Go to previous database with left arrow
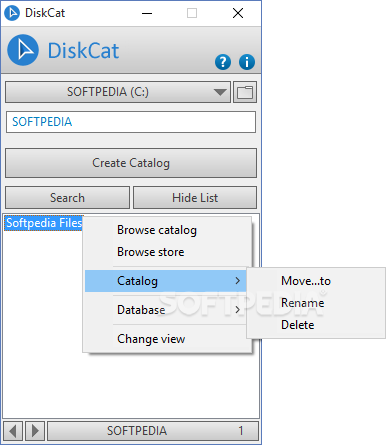The height and width of the screenshot is (445, 386). [x=13, y=431]
